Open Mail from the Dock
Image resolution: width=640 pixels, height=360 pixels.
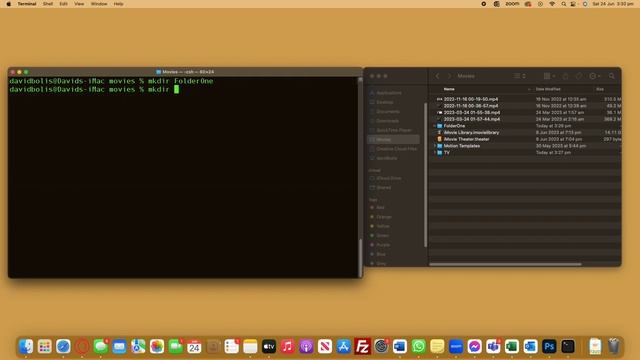click(119, 347)
